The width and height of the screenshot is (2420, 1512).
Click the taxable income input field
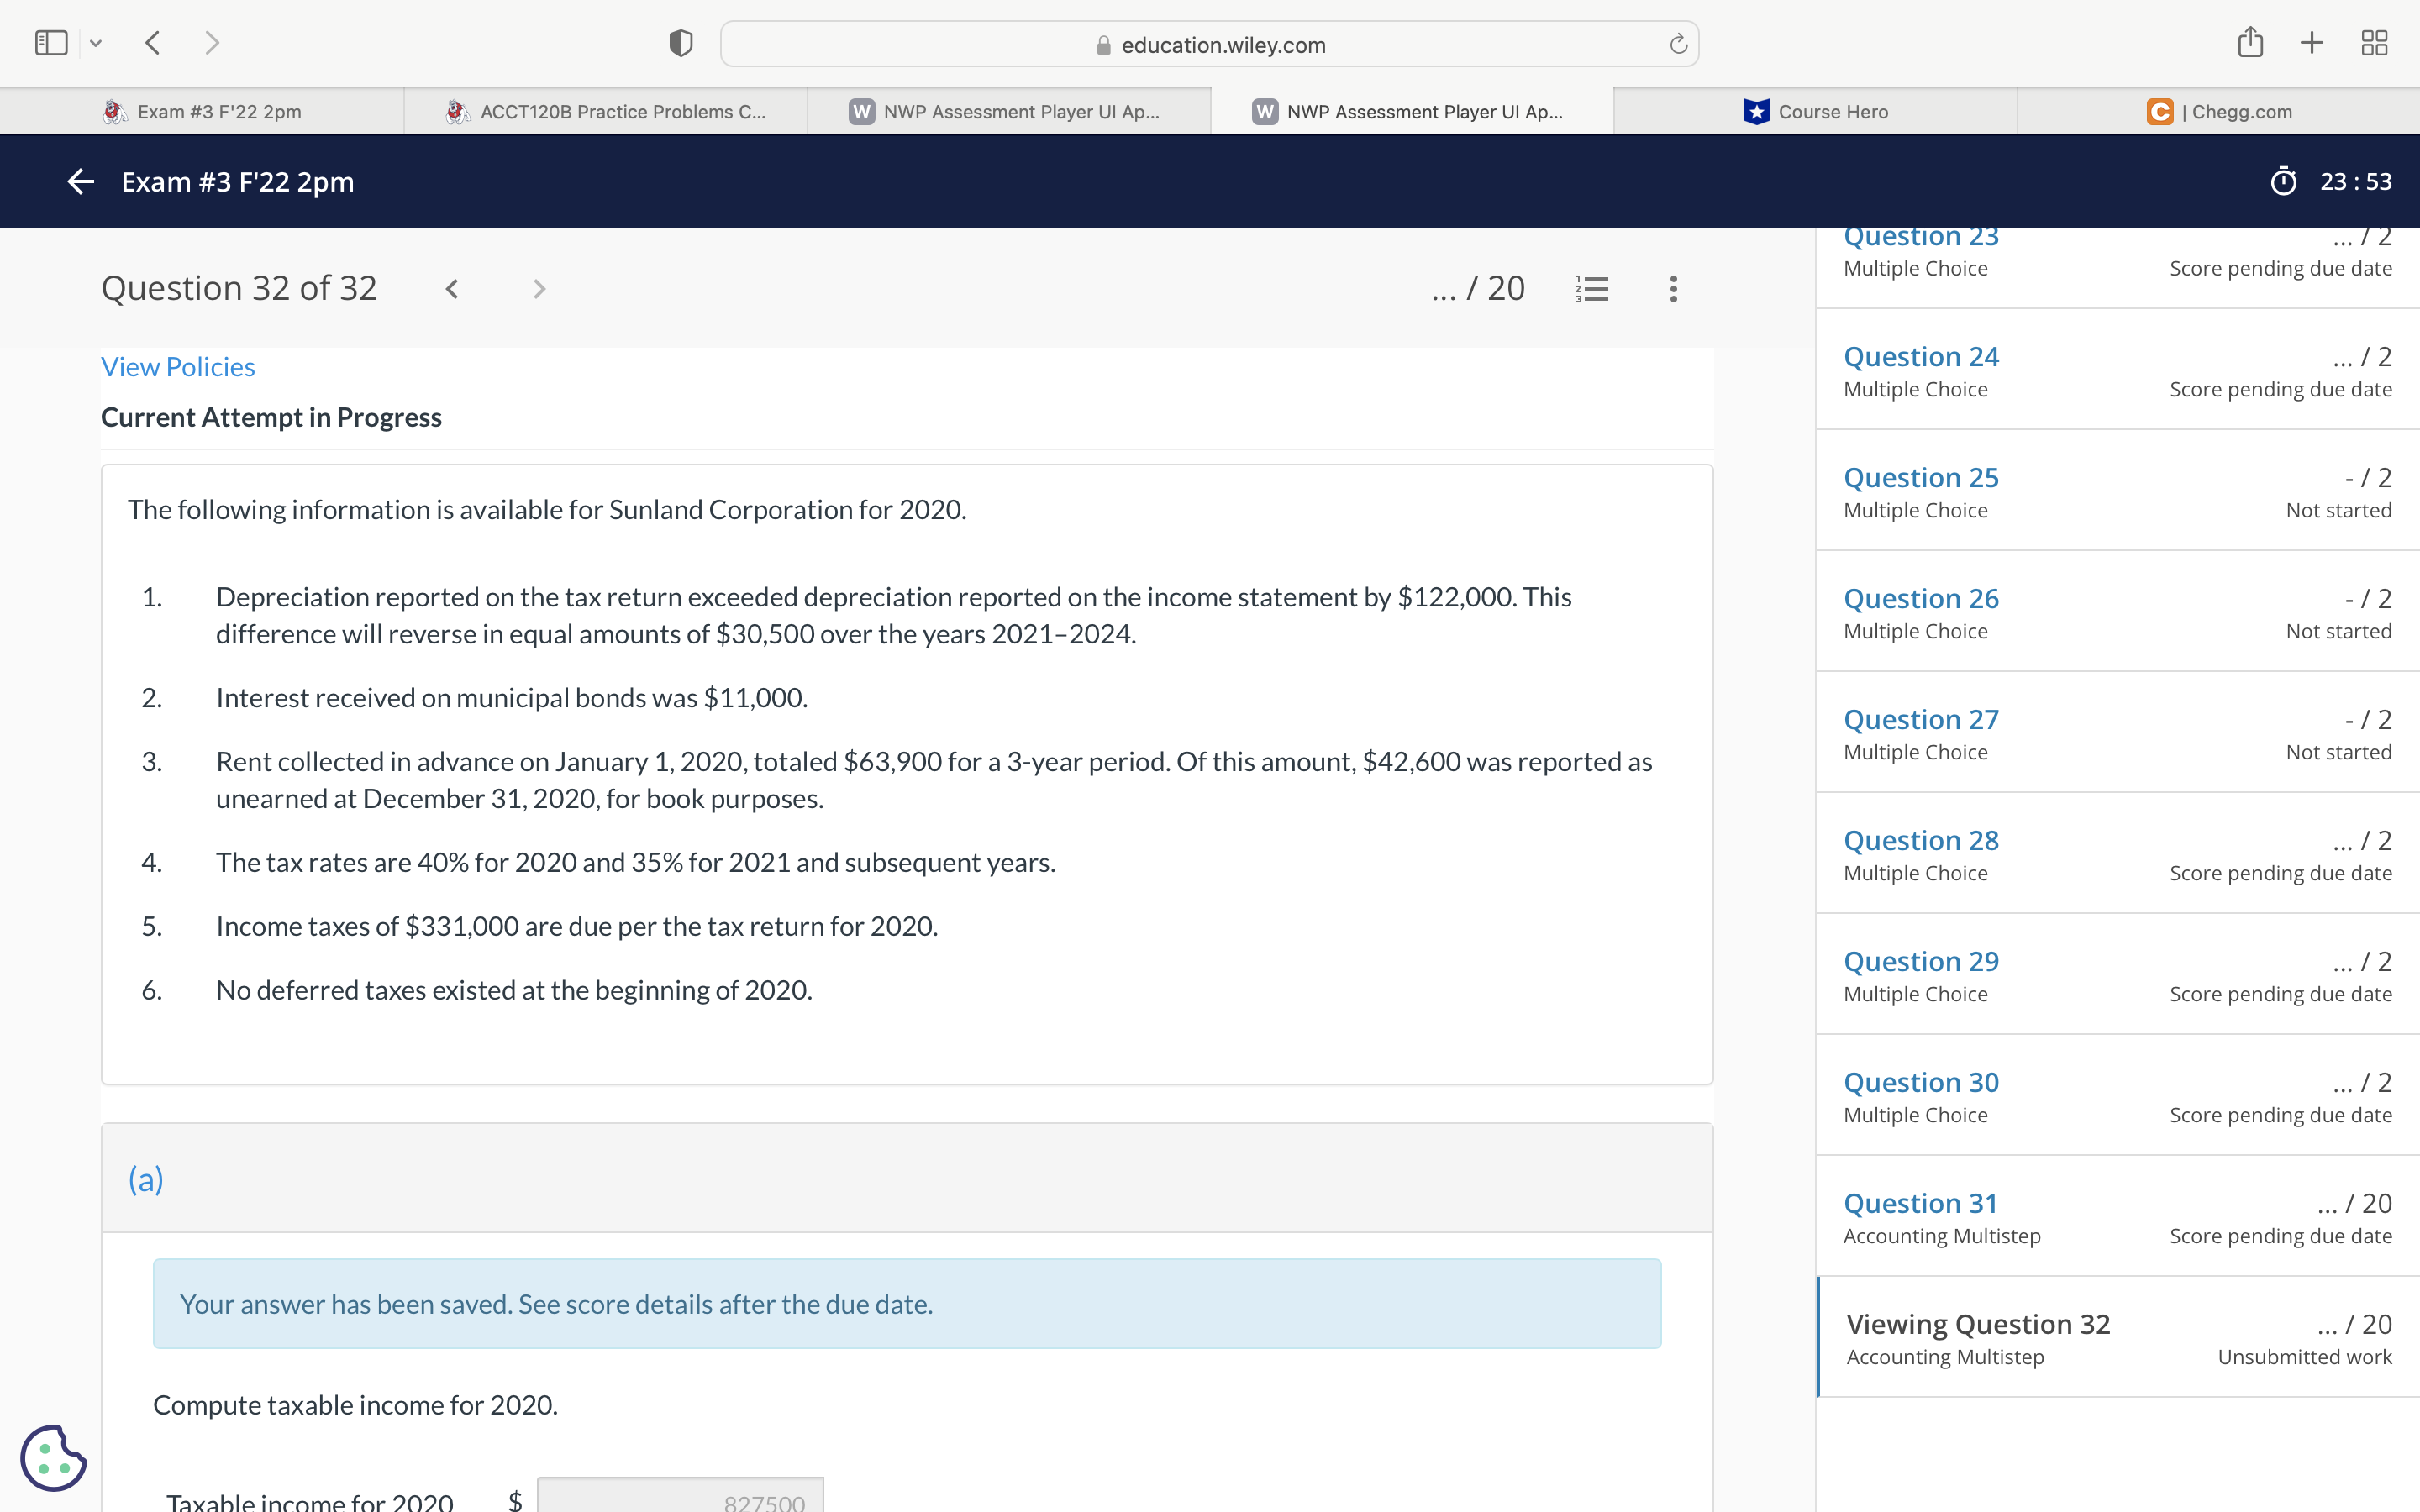(x=680, y=1498)
